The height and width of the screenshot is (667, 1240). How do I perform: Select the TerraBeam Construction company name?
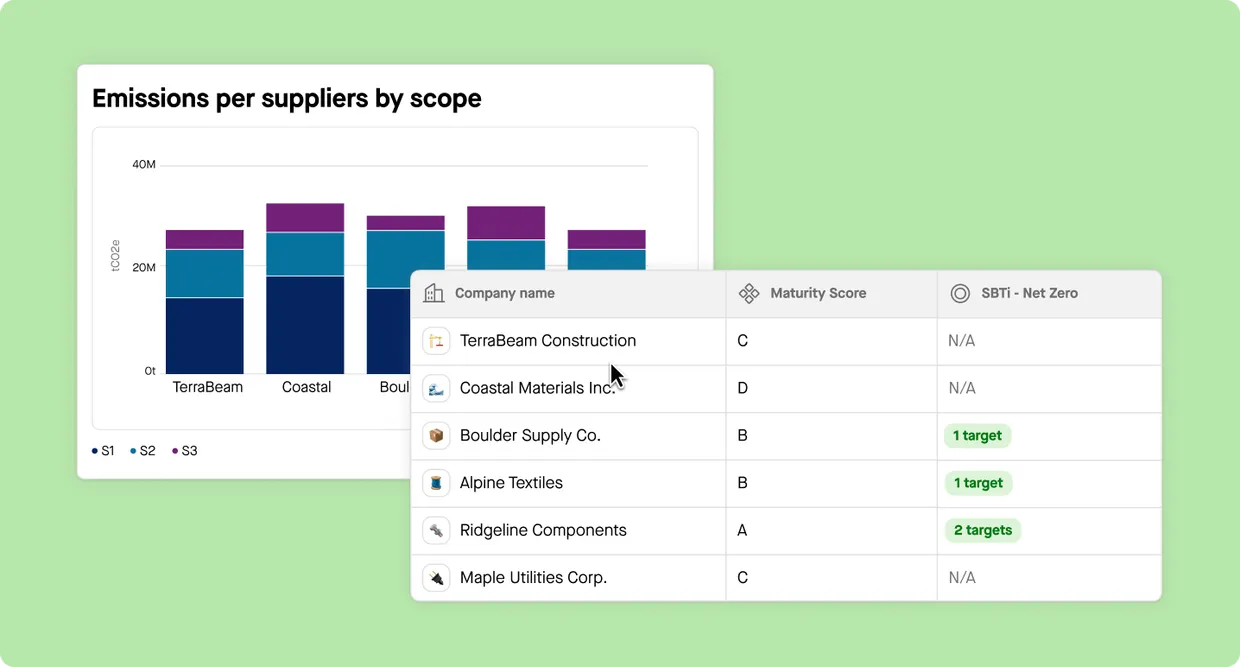547,341
